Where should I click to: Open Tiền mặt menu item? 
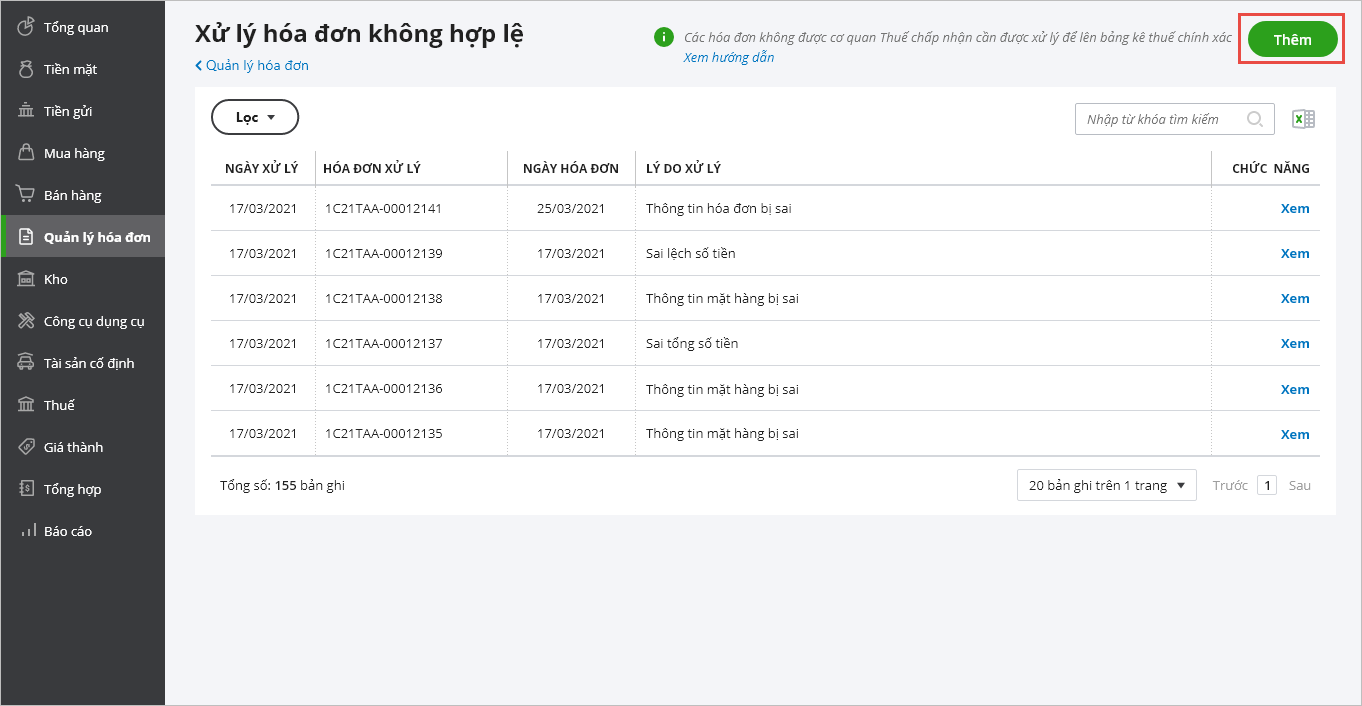(x=70, y=69)
